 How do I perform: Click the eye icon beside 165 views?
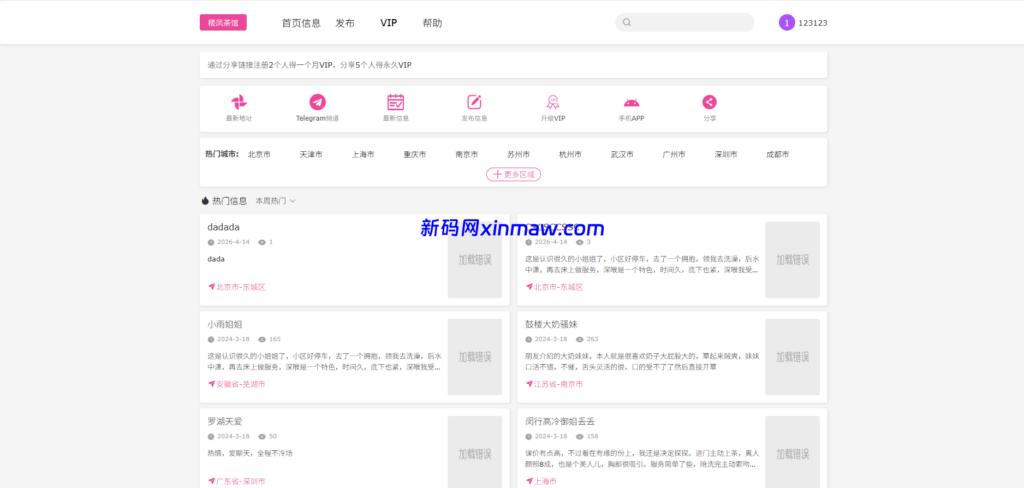point(262,339)
